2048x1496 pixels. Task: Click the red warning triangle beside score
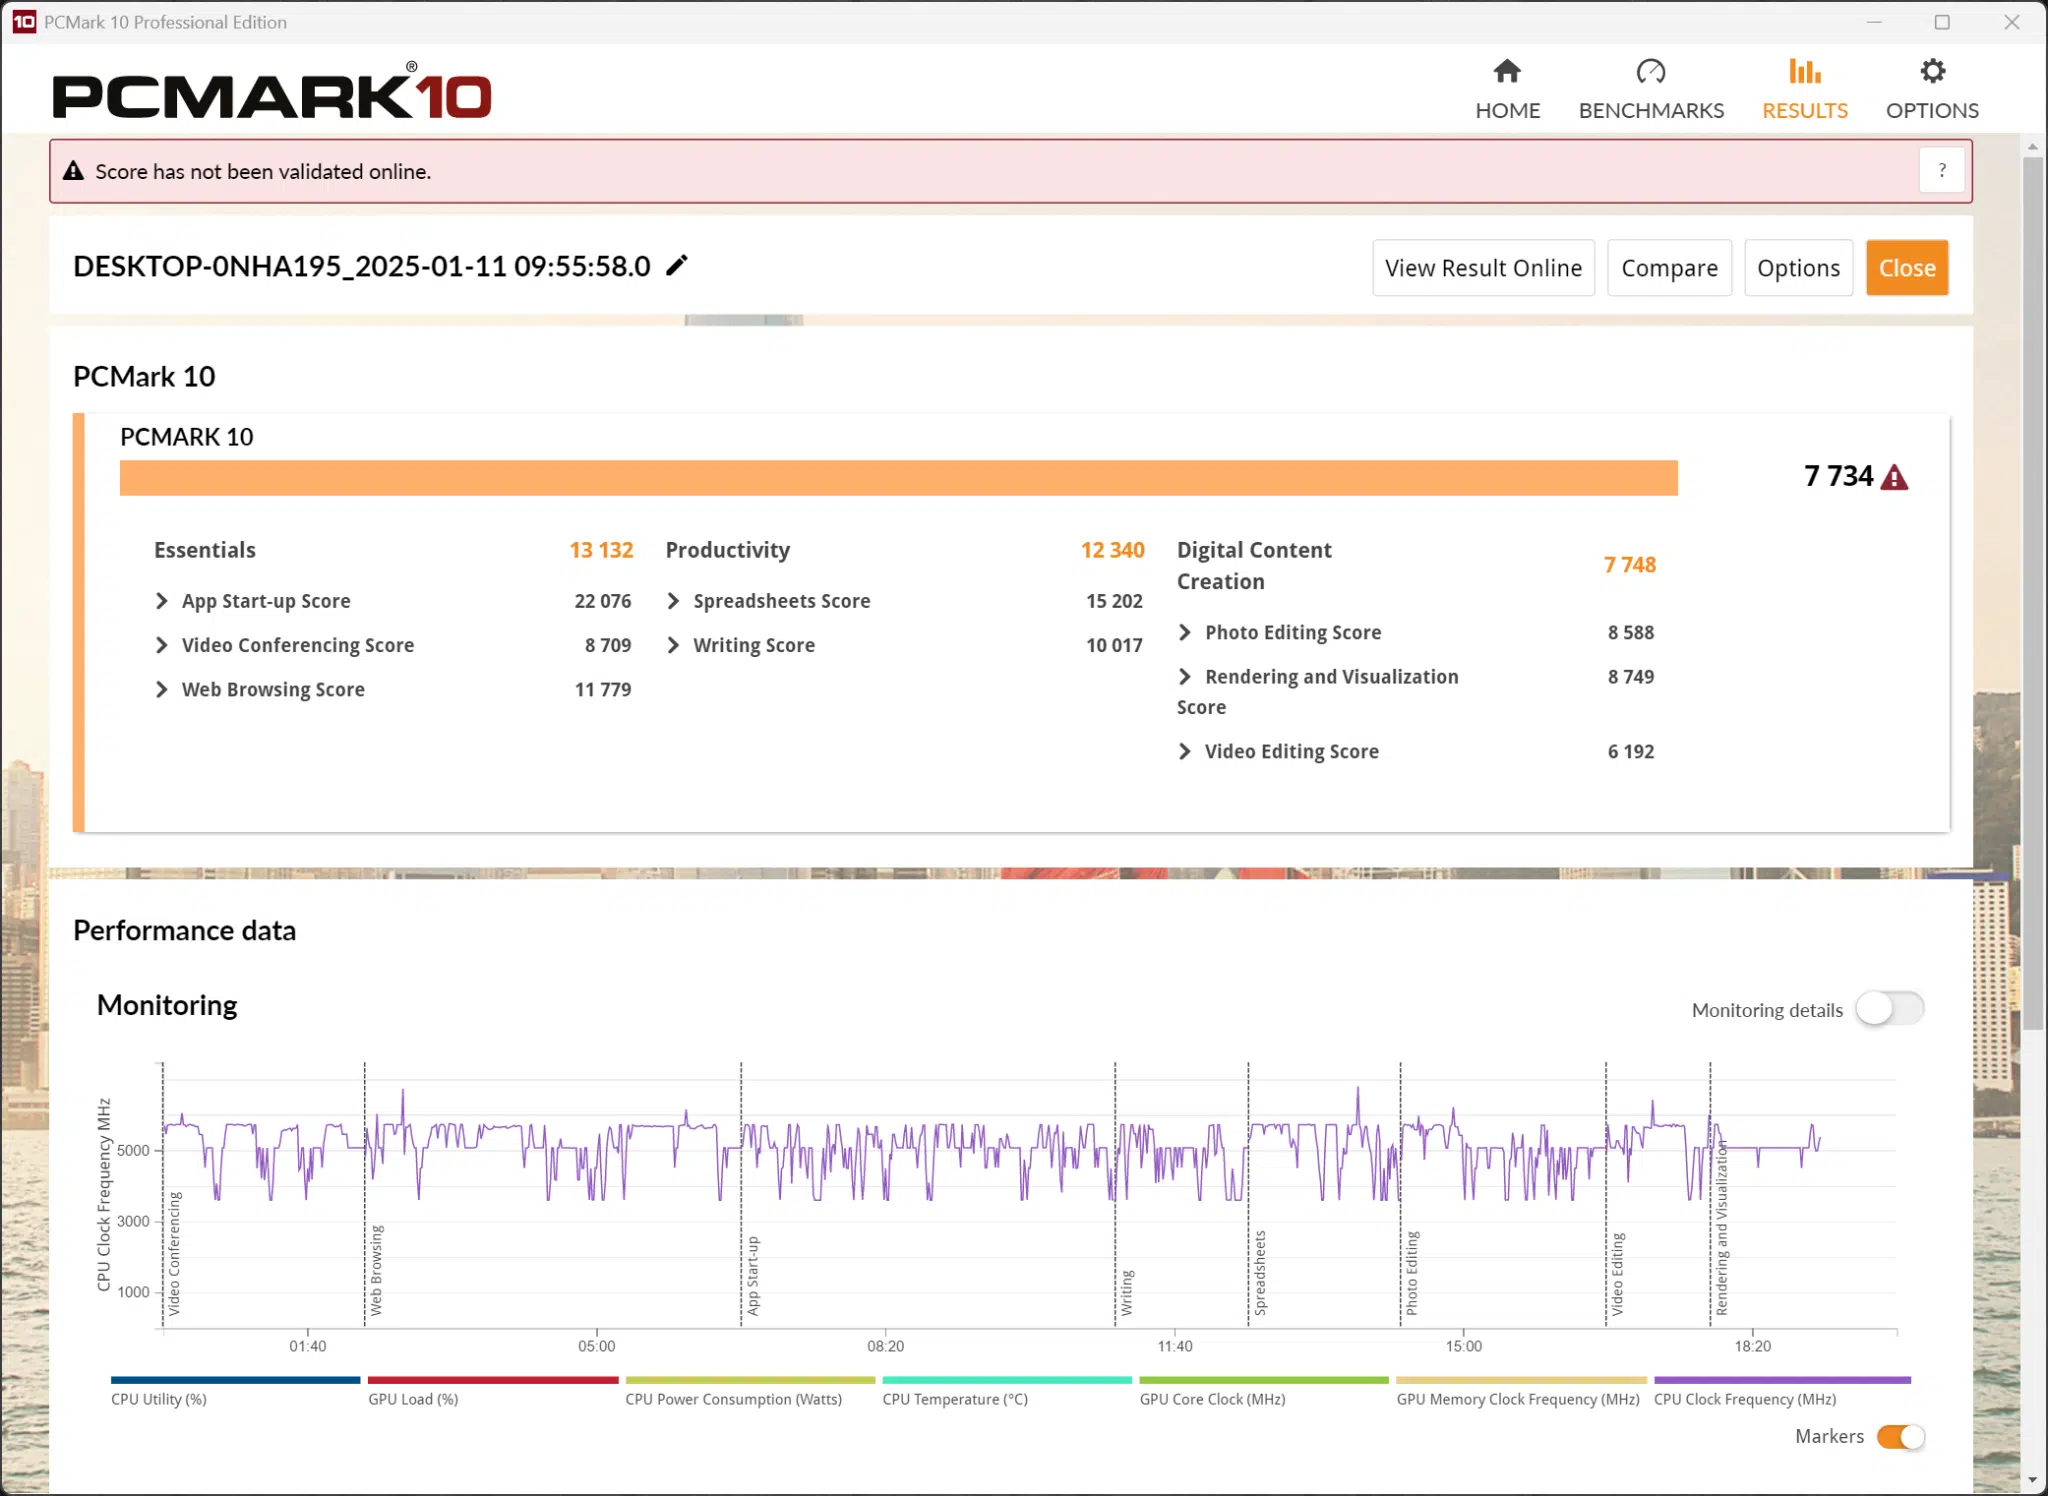[x=1894, y=478]
